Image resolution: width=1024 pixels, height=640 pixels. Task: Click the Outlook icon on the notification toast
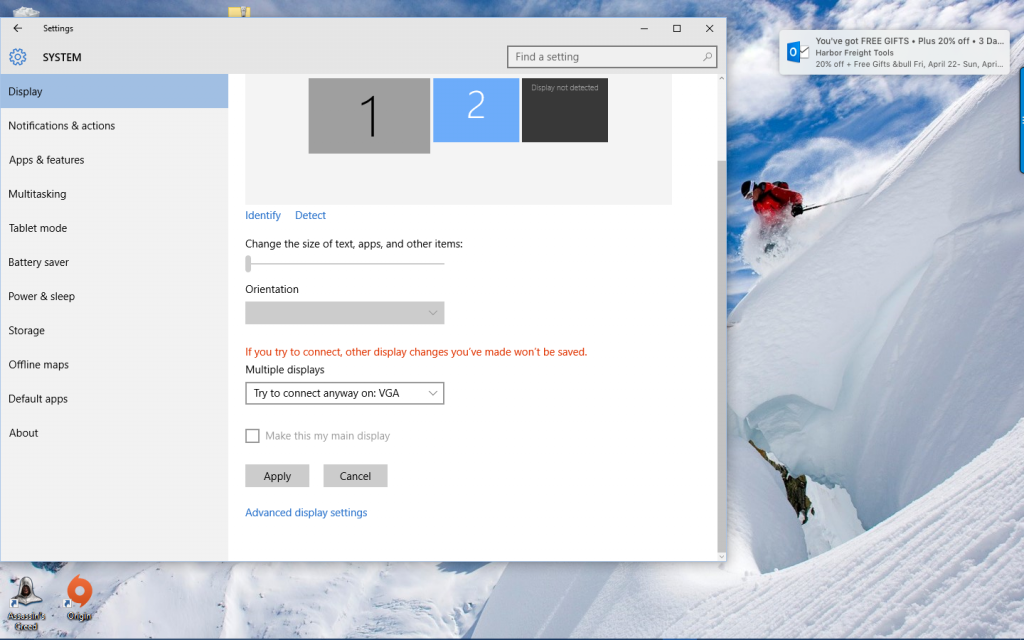pyautogui.click(x=797, y=50)
